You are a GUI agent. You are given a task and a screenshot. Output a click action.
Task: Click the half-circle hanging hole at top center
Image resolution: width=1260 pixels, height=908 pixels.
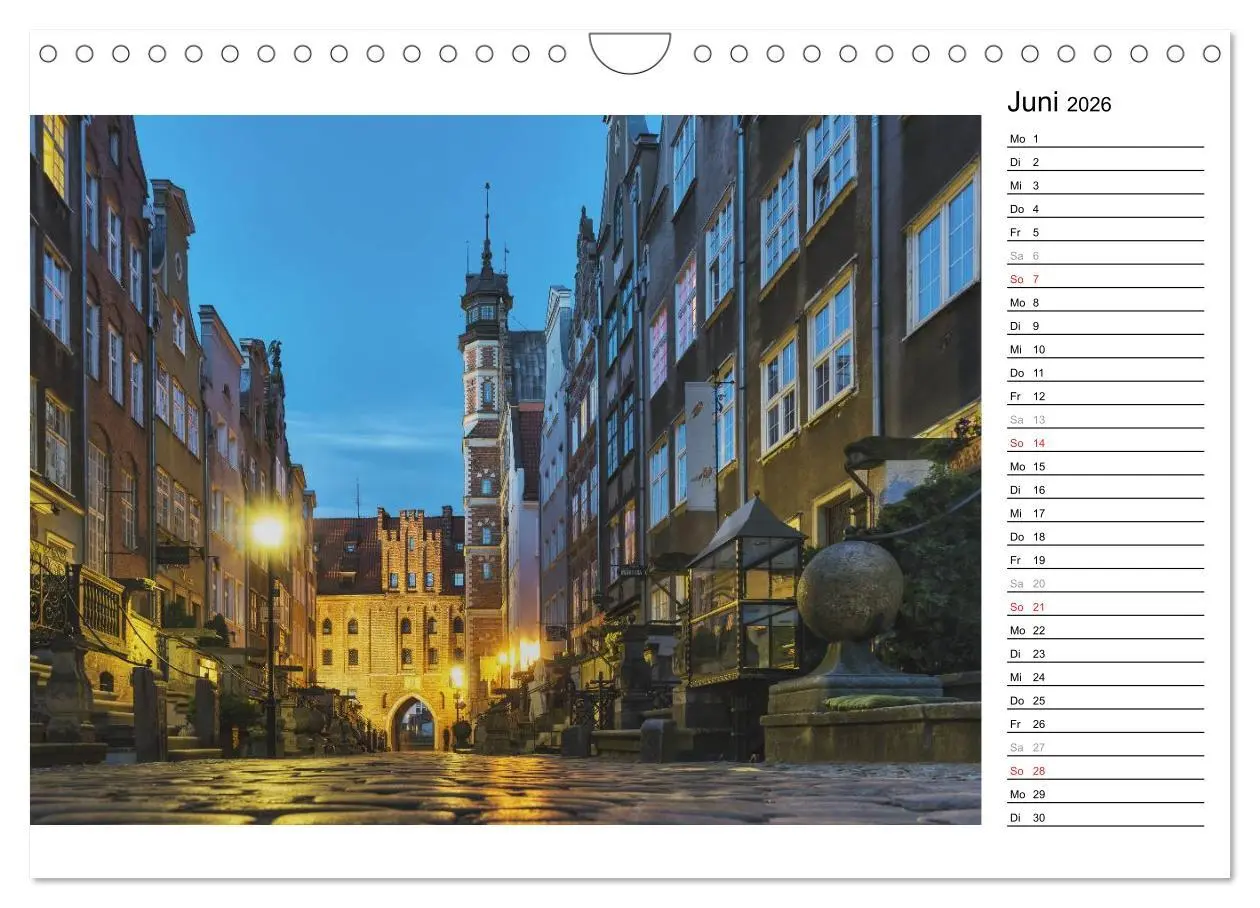pos(629,52)
